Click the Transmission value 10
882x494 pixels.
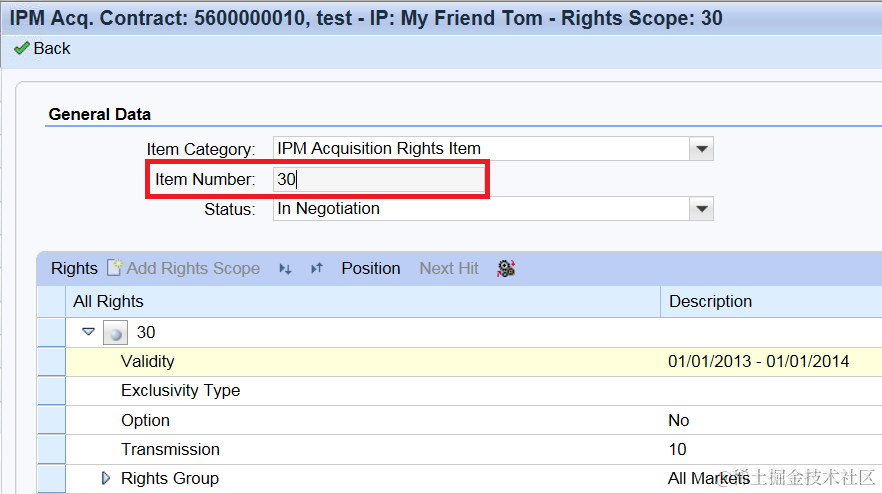pos(677,450)
